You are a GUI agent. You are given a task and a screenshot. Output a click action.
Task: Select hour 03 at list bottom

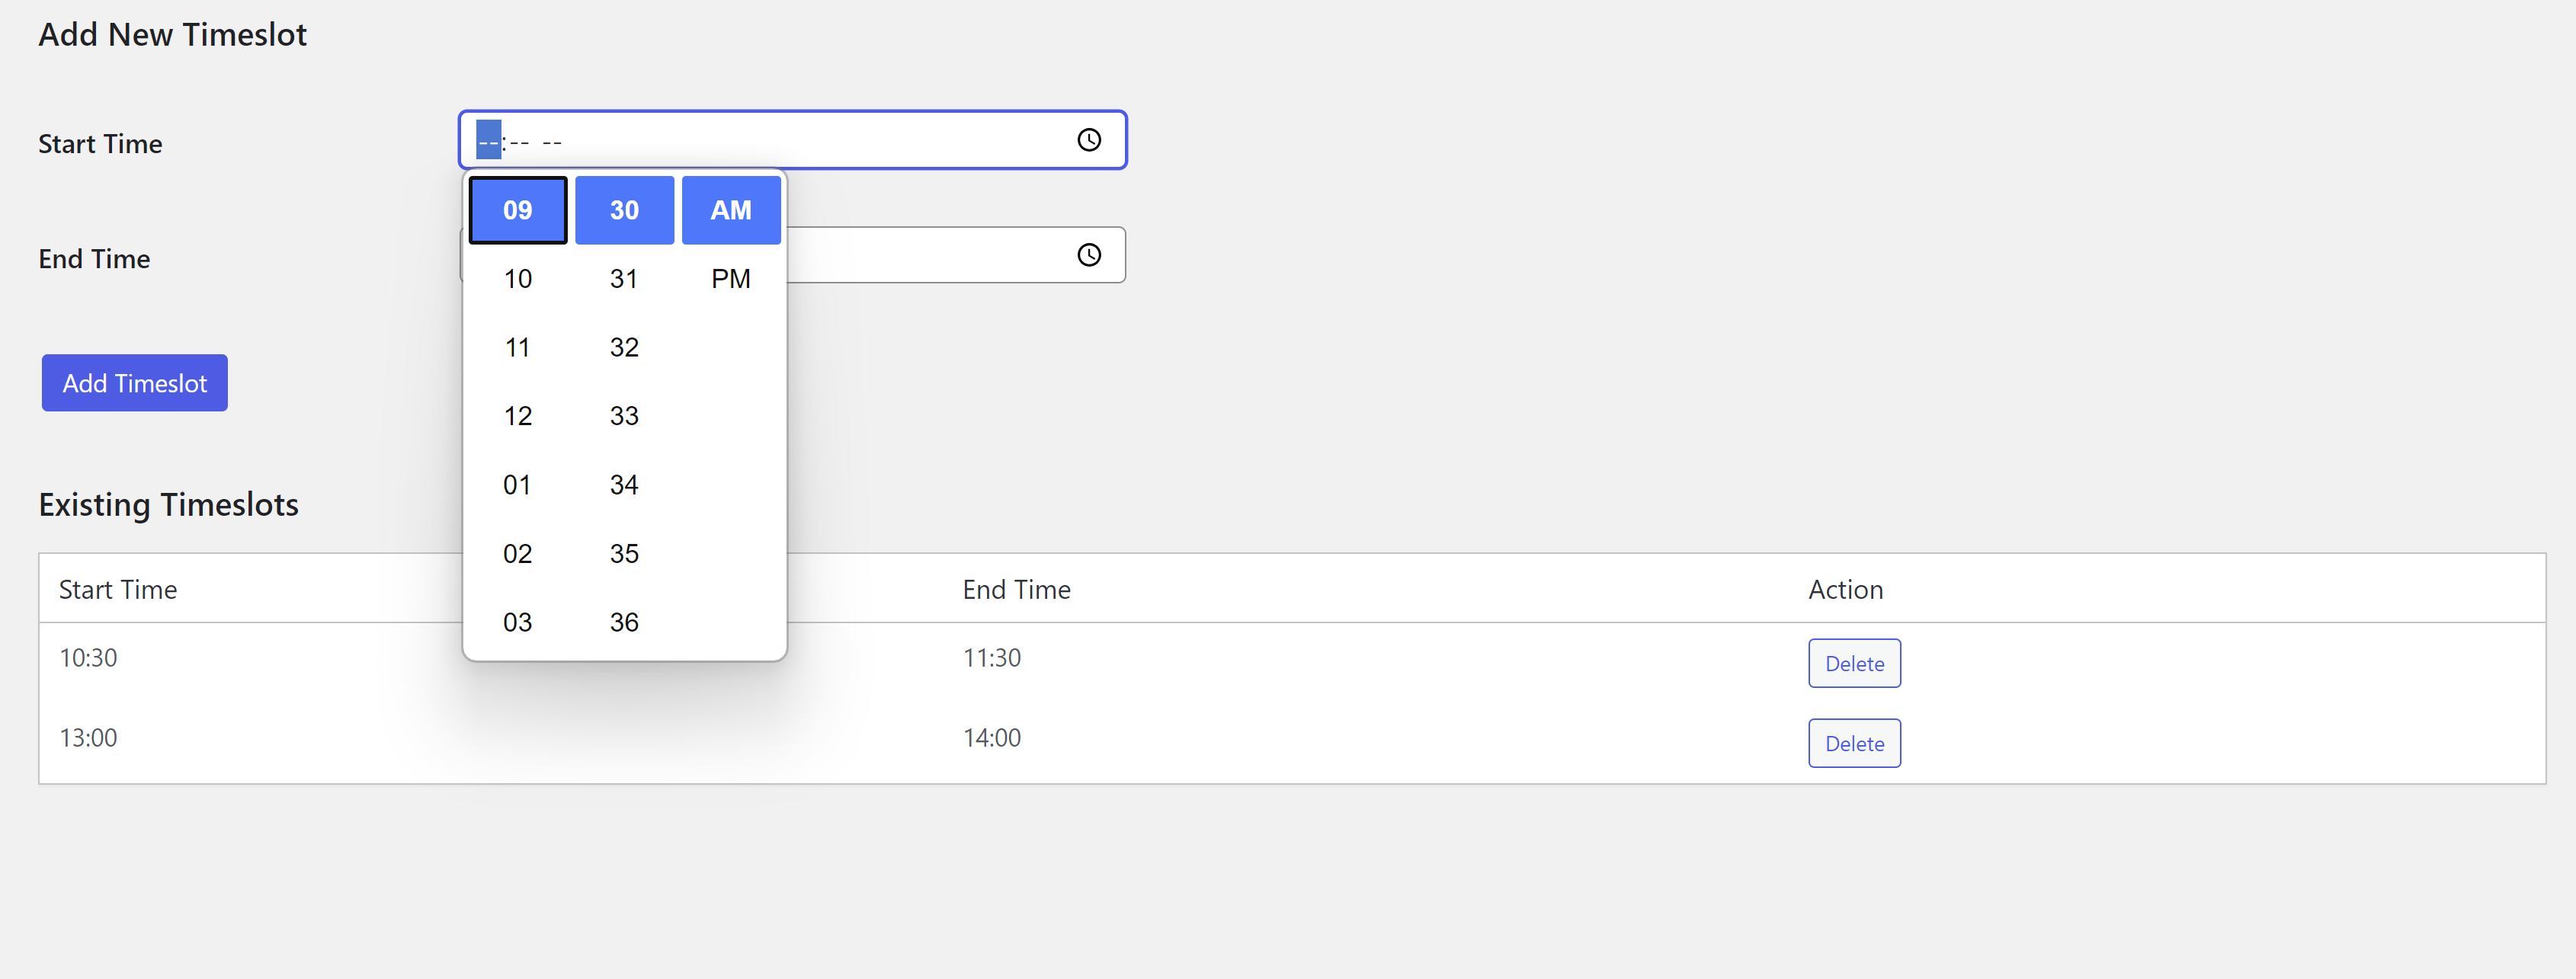(x=517, y=622)
